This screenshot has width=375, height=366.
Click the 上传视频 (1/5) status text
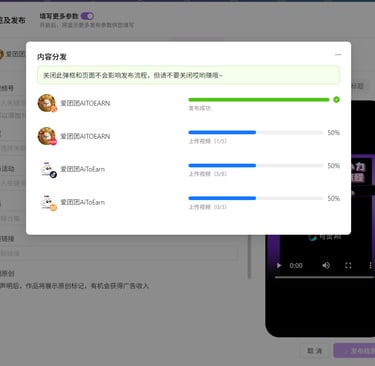point(207,141)
